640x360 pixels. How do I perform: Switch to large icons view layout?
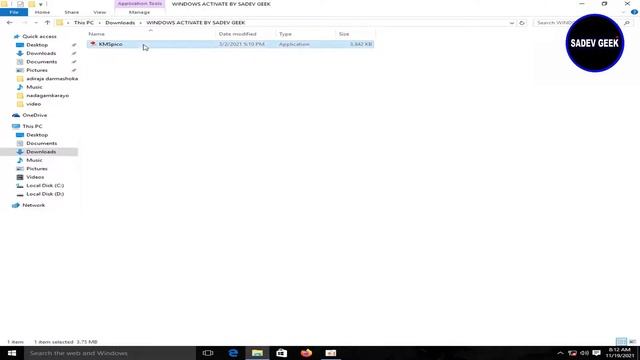632,342
